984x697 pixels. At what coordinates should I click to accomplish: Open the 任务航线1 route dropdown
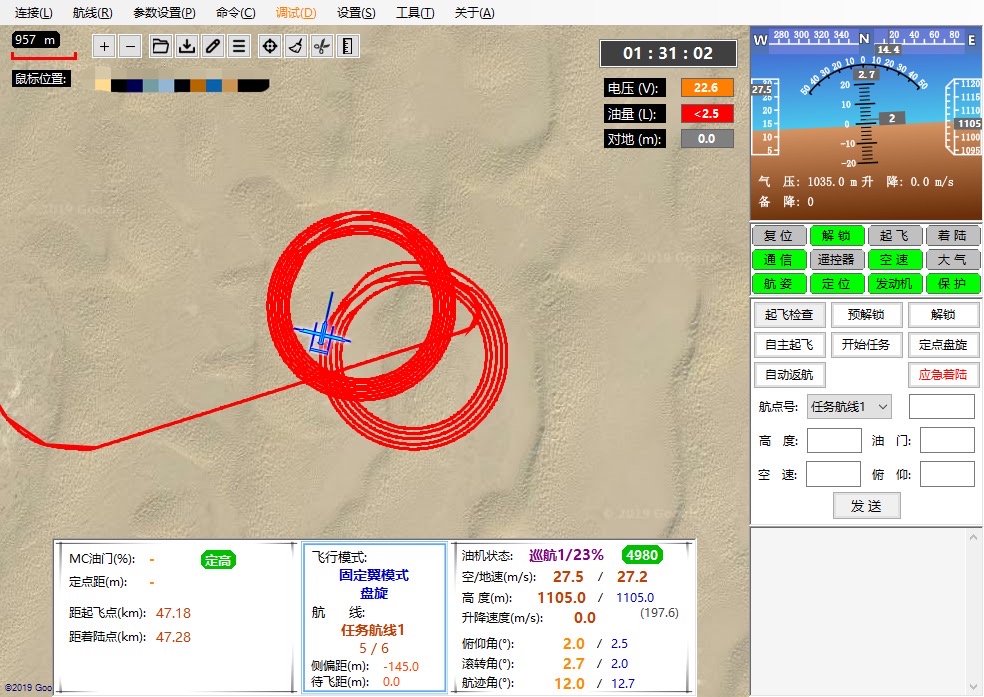848,406
